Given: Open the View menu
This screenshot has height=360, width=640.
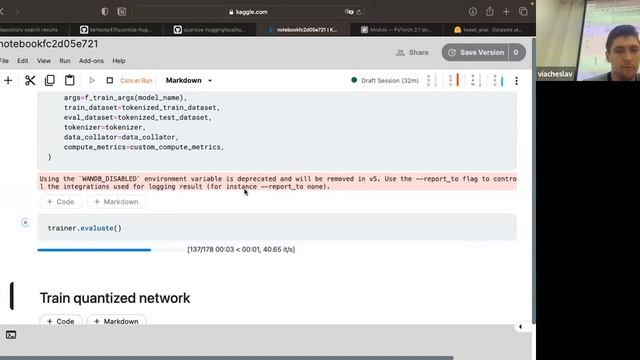Looking at the screenshot, I should pyautogui.click(x=44, y=61).
